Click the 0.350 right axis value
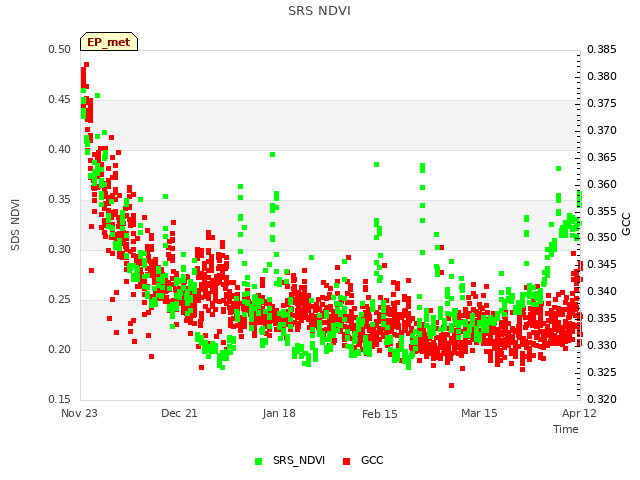This screenshot has height=480, width=640. (602, 238)
